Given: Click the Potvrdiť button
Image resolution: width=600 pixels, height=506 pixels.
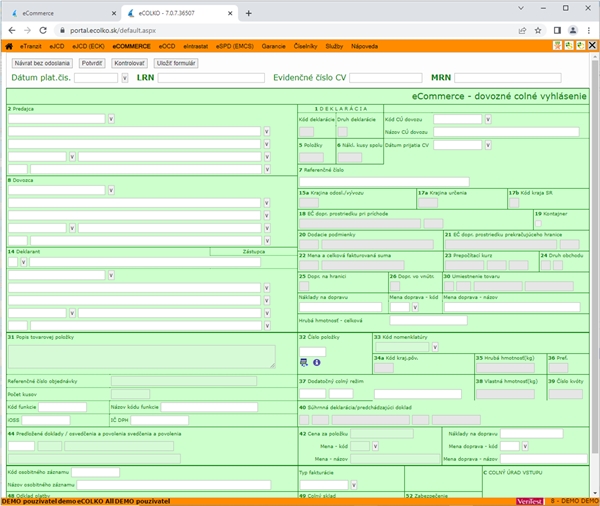Looking at the screenshot, I should point(92,63).
